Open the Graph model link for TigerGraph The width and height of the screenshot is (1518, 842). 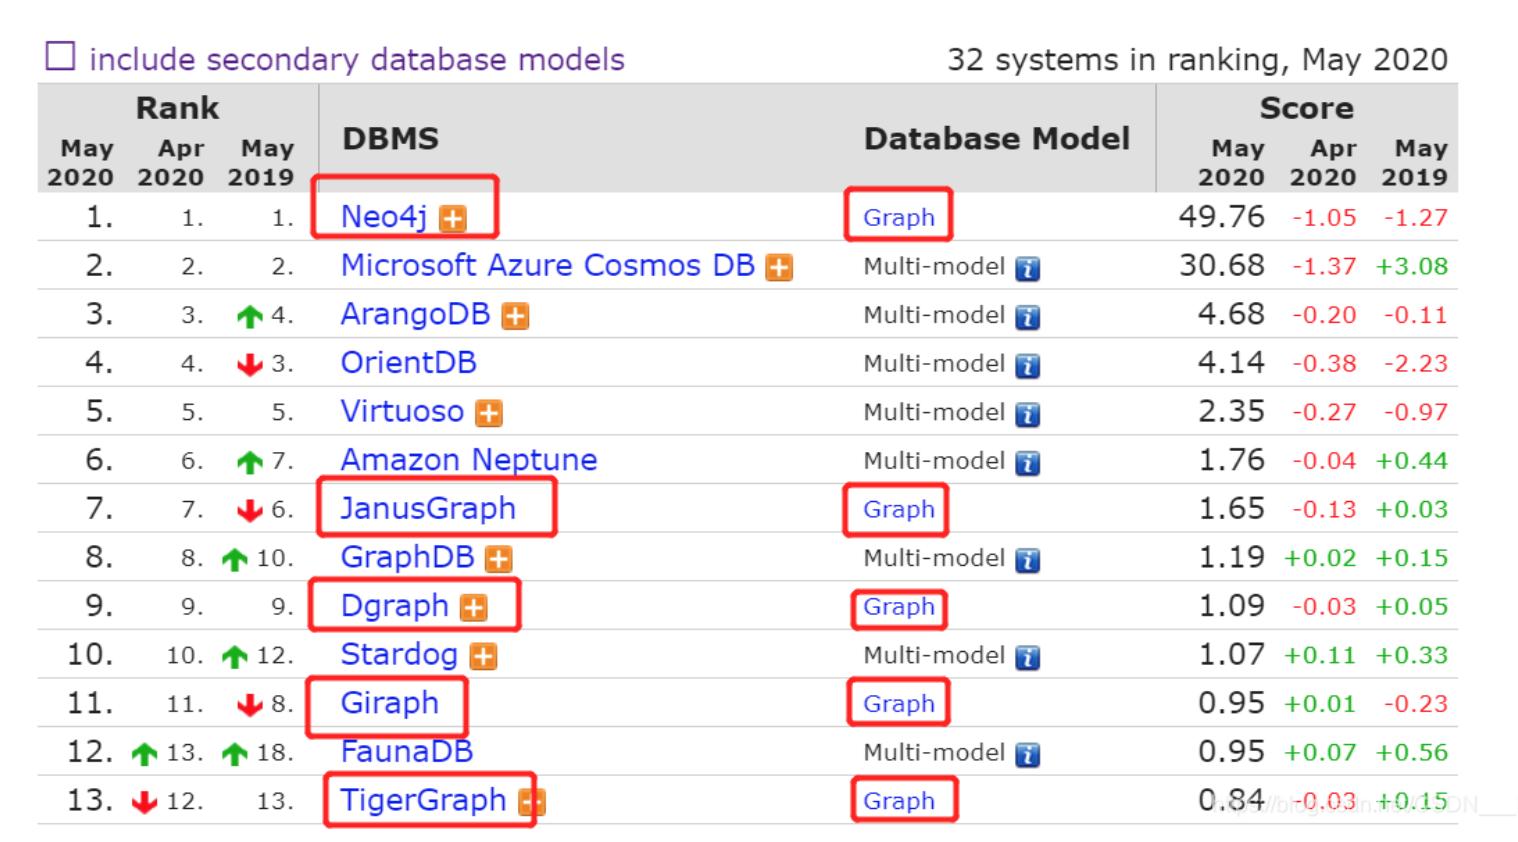(899, 800)
